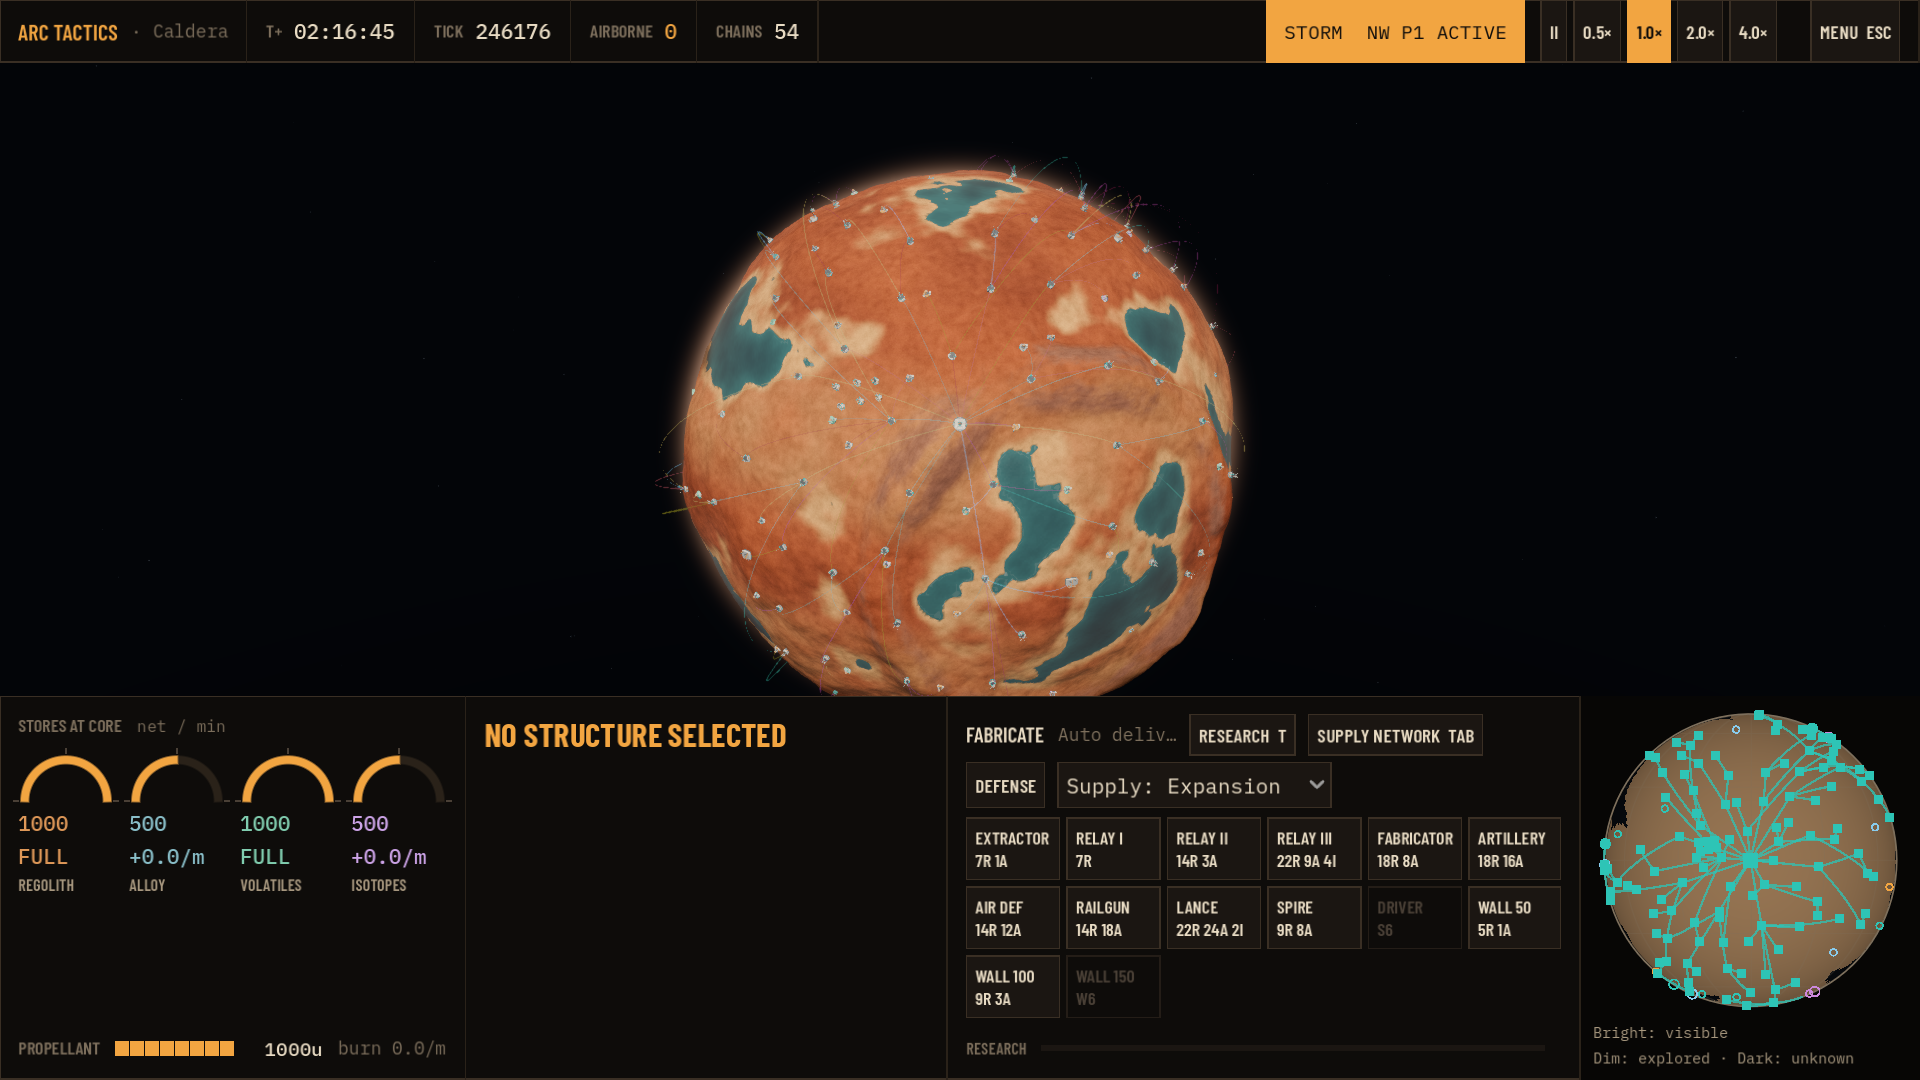Image resolution: width=1920 pixels, height=1080 pixels.
Task: Select the RELAY II build tile
Action: pyautogui.click(x=1213, y=849)
